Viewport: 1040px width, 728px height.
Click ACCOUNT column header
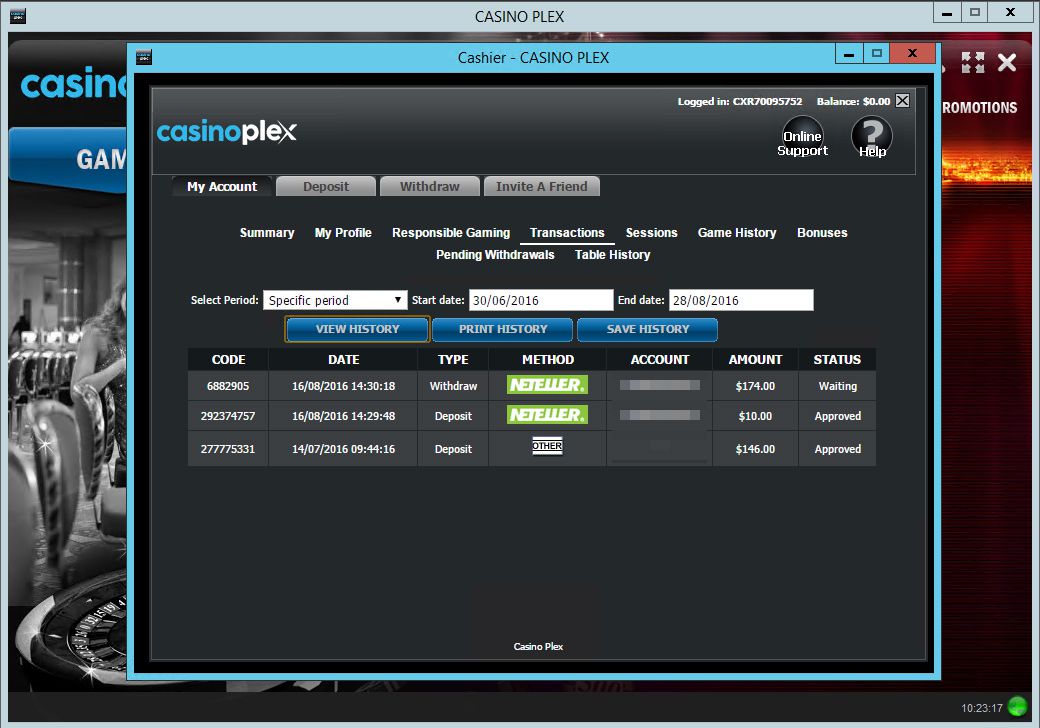click(x=660, y=359)
